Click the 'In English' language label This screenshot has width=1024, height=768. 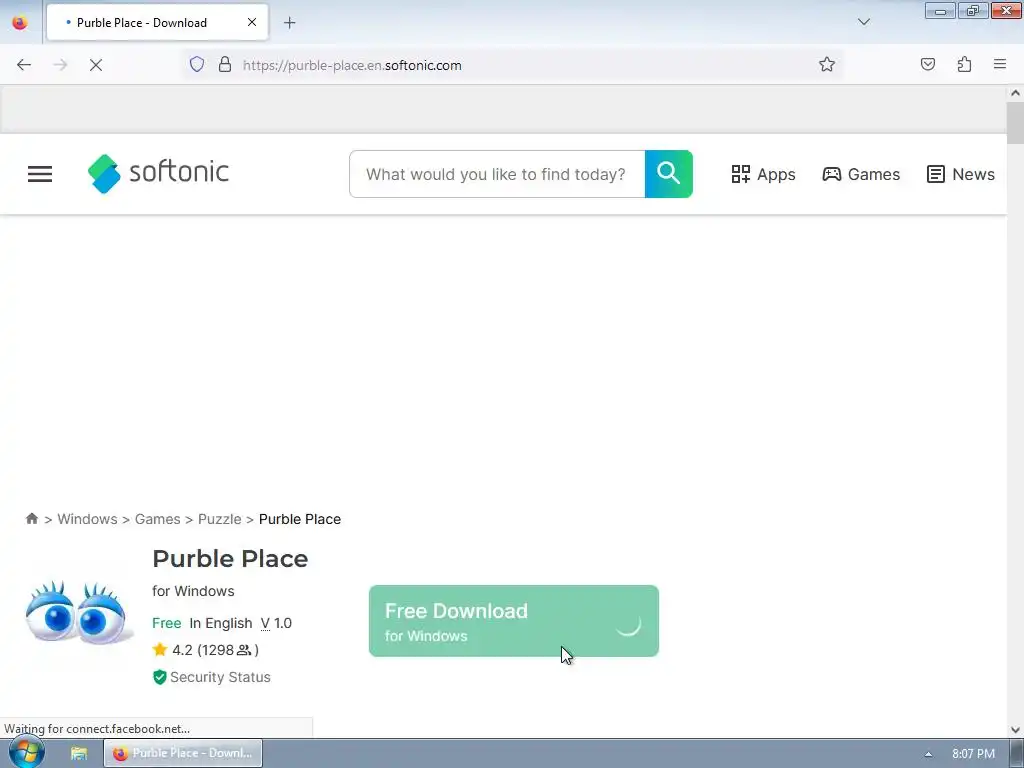click(x=221, y=623)
